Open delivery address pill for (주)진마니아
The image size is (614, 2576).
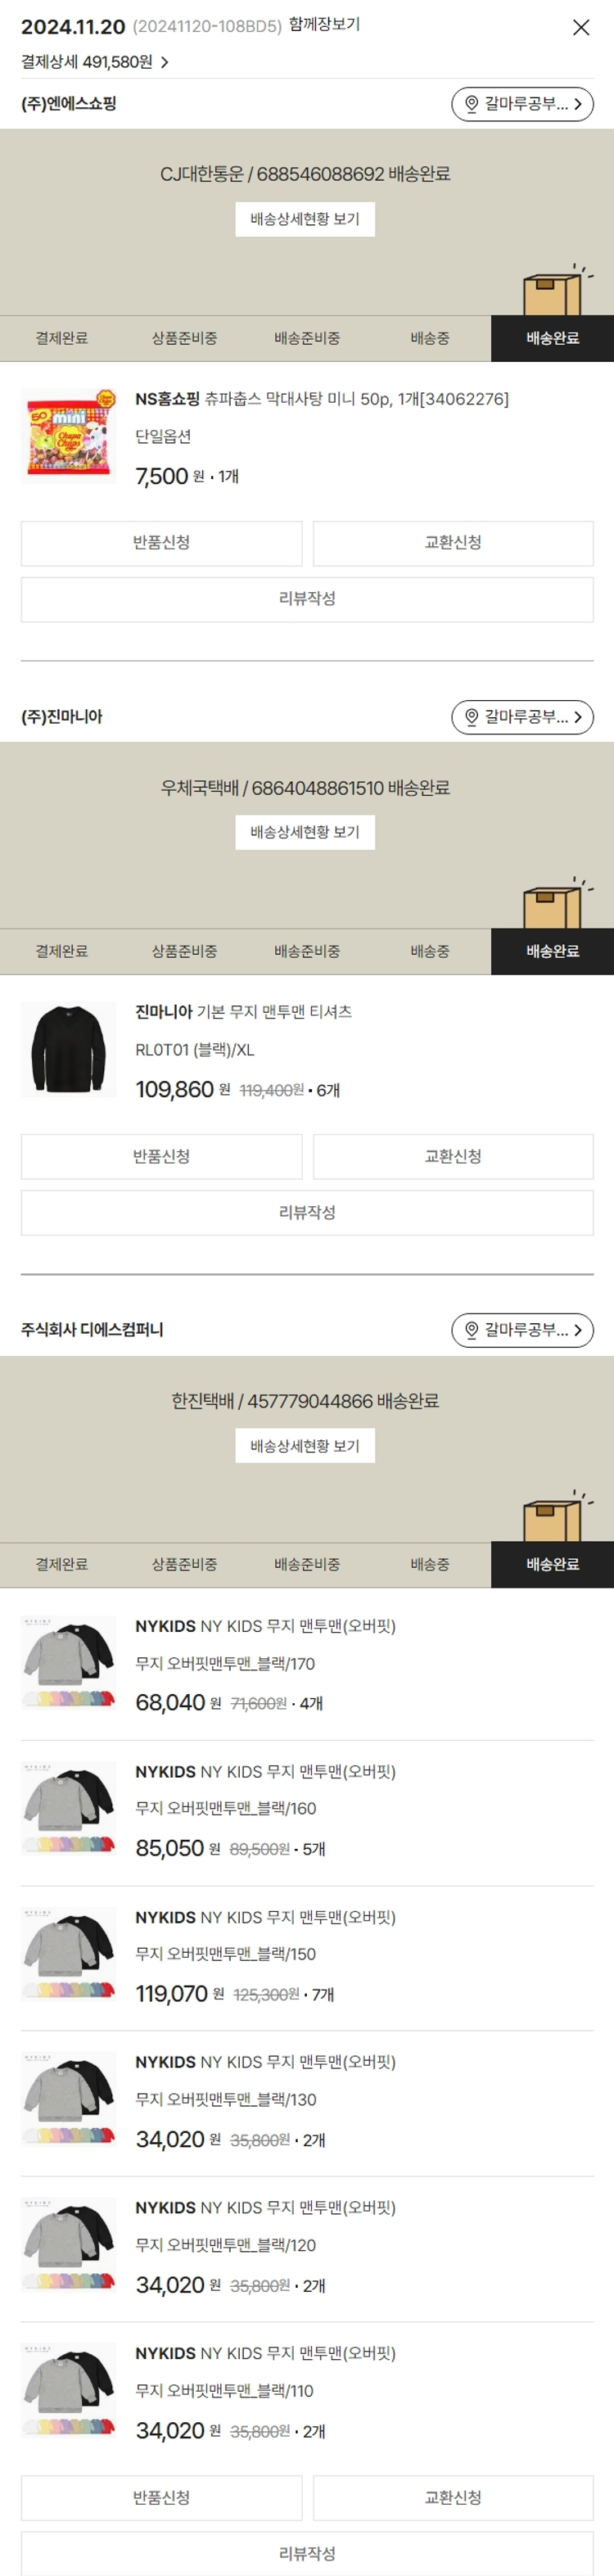(522, 717)
